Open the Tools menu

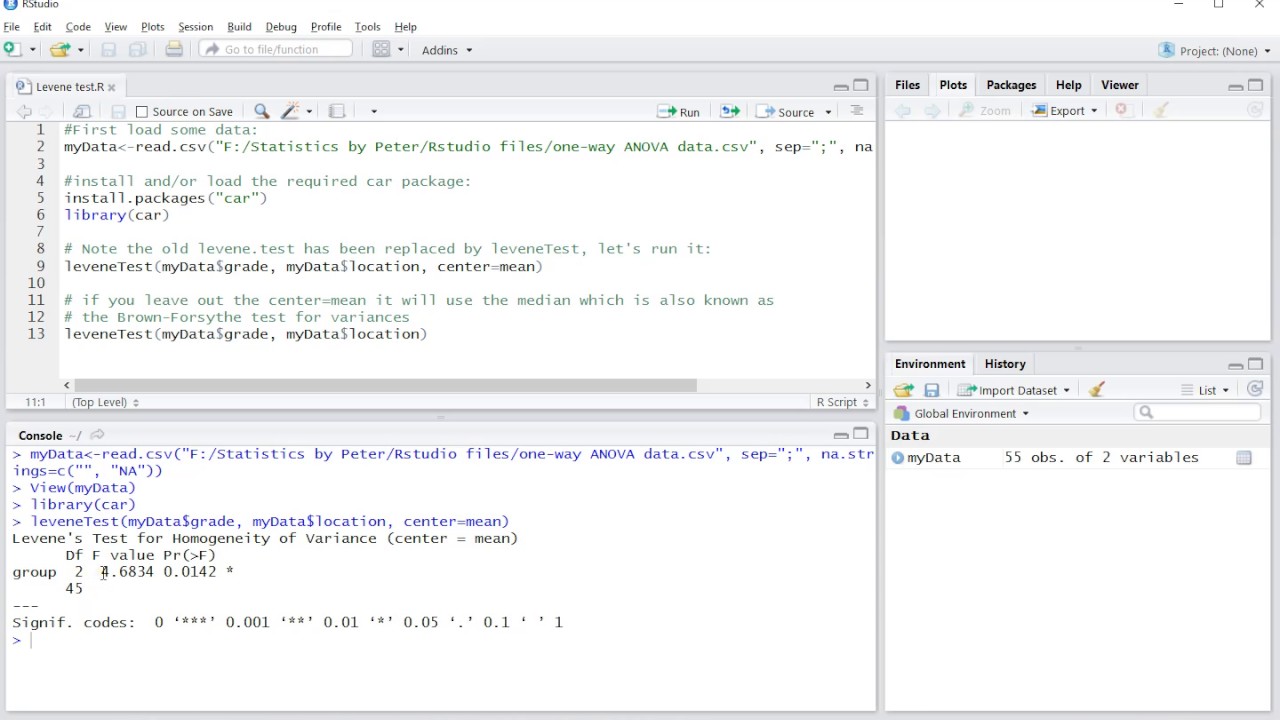coord(367,27)
